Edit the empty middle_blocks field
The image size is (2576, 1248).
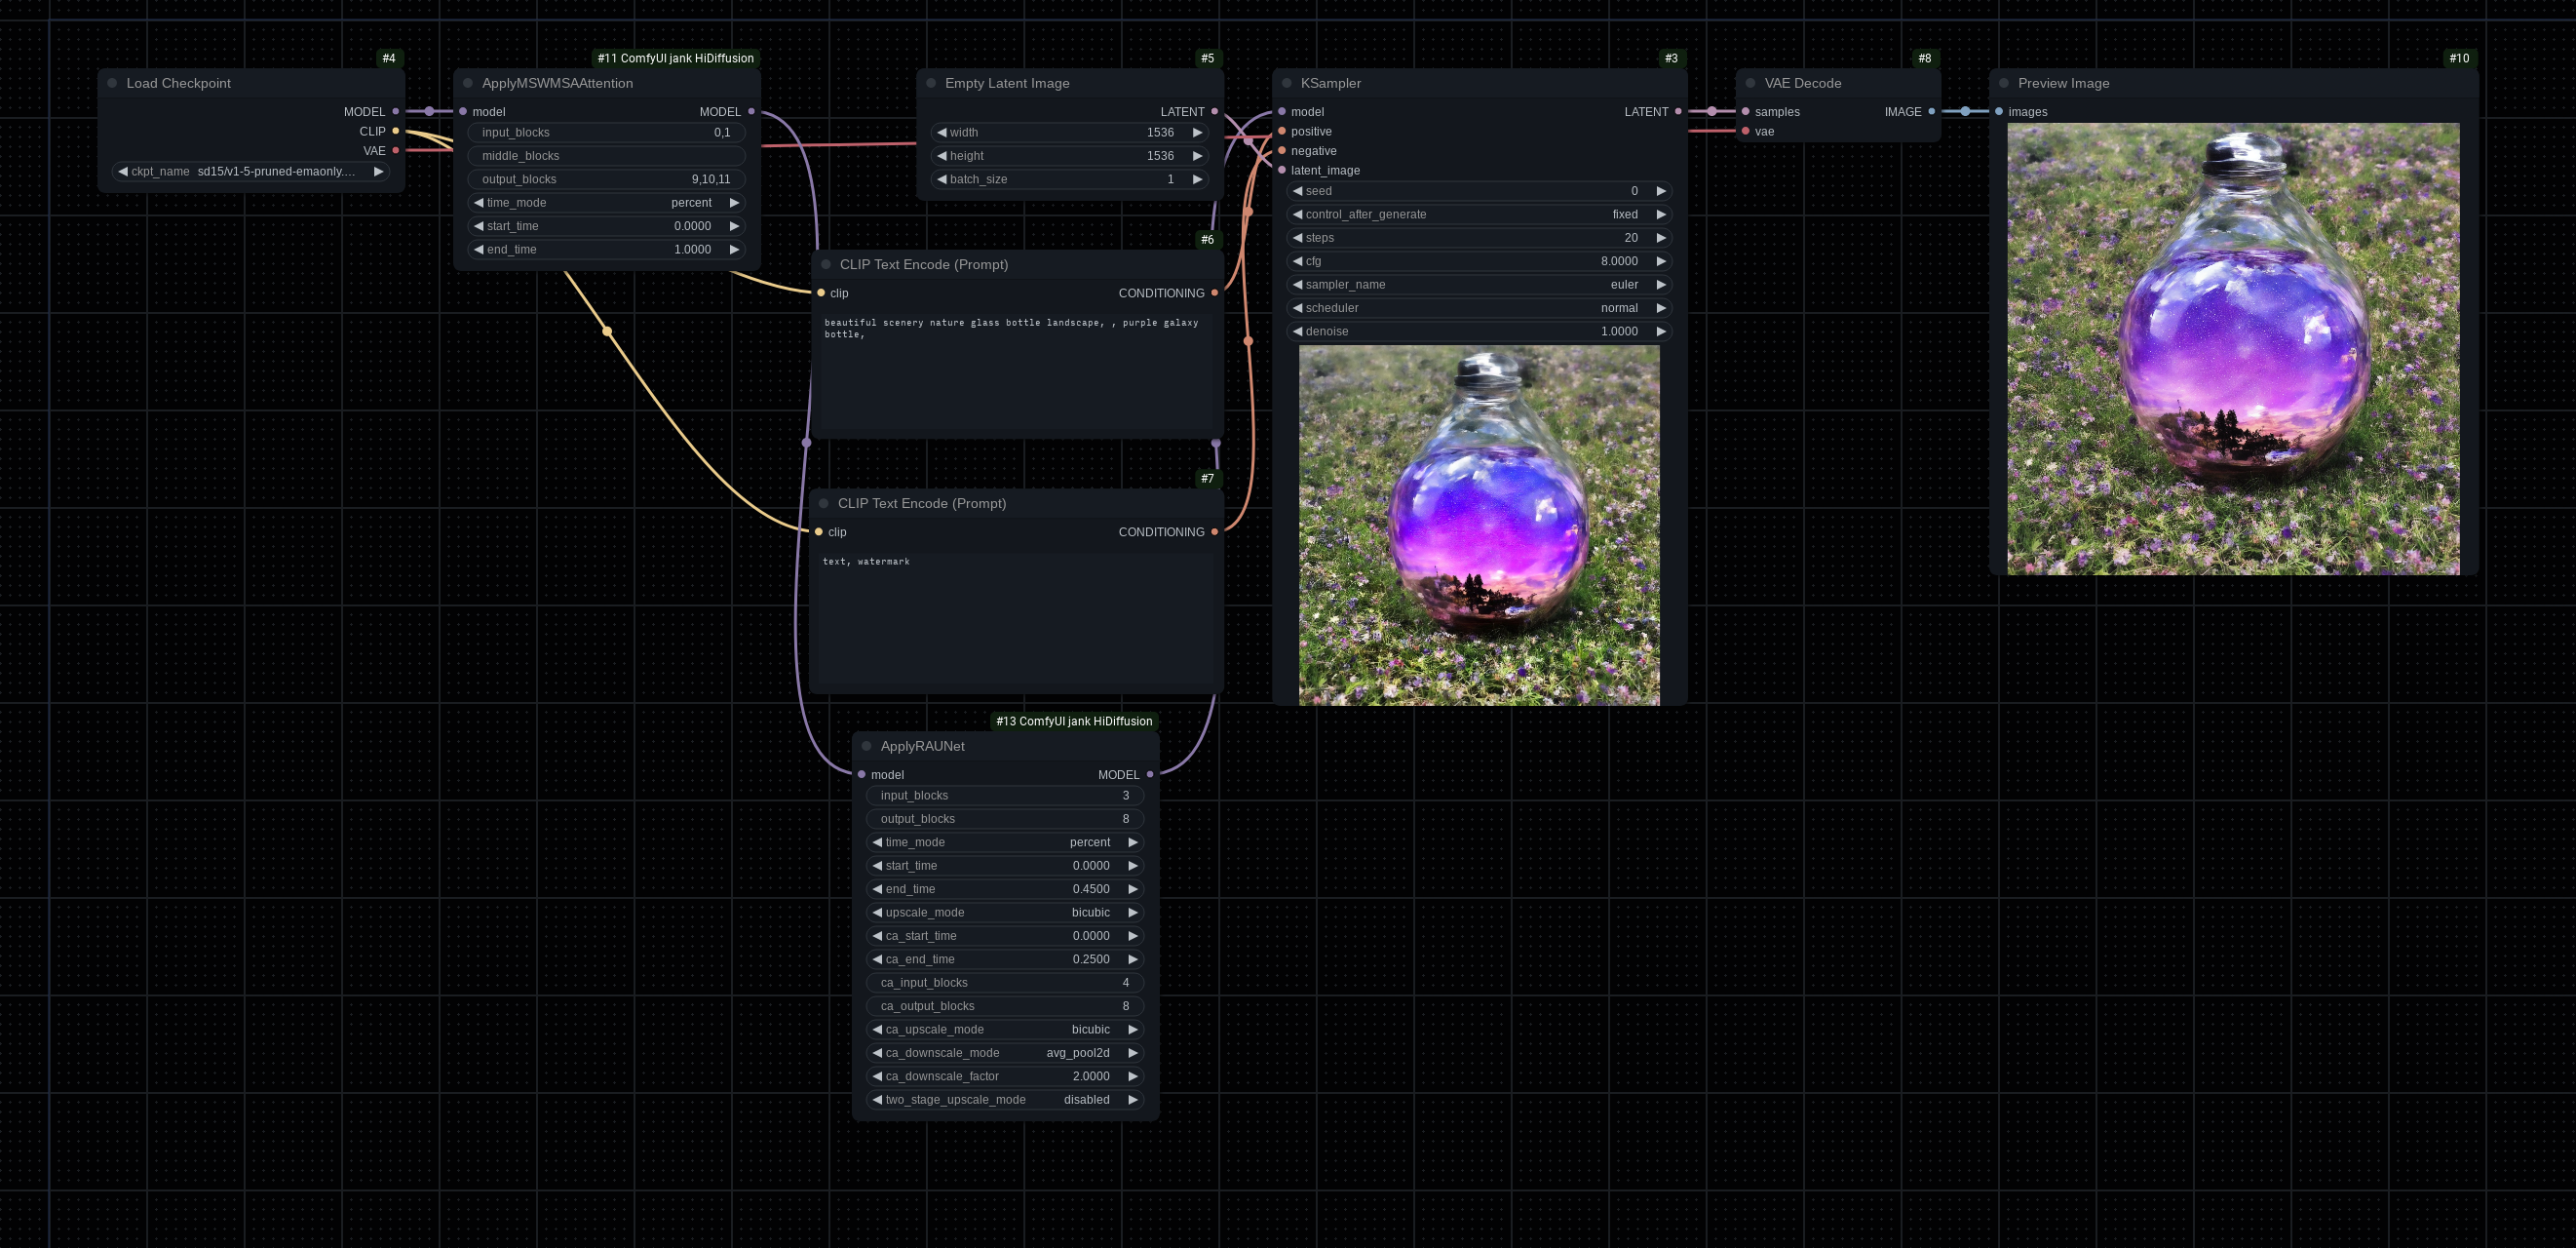click(607, 155)
